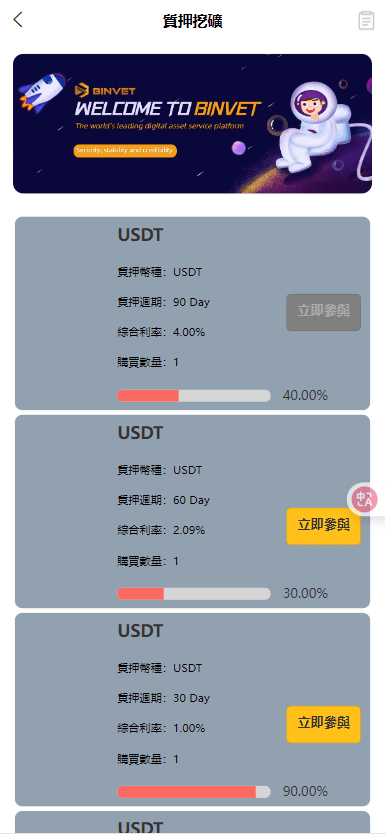Select the 90 Day USDT card title
Screen dimensions: 386x834
pyautogui.click(x=140, y=235)
